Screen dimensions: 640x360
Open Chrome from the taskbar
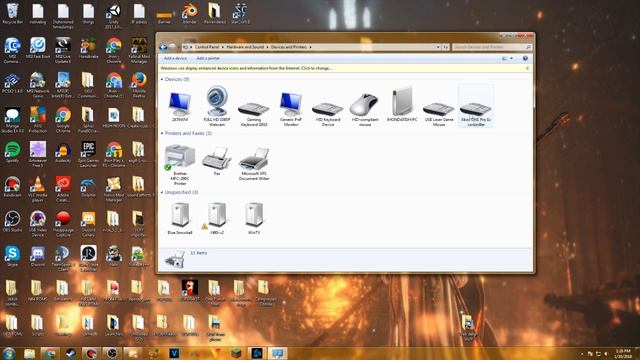(50, 353)
